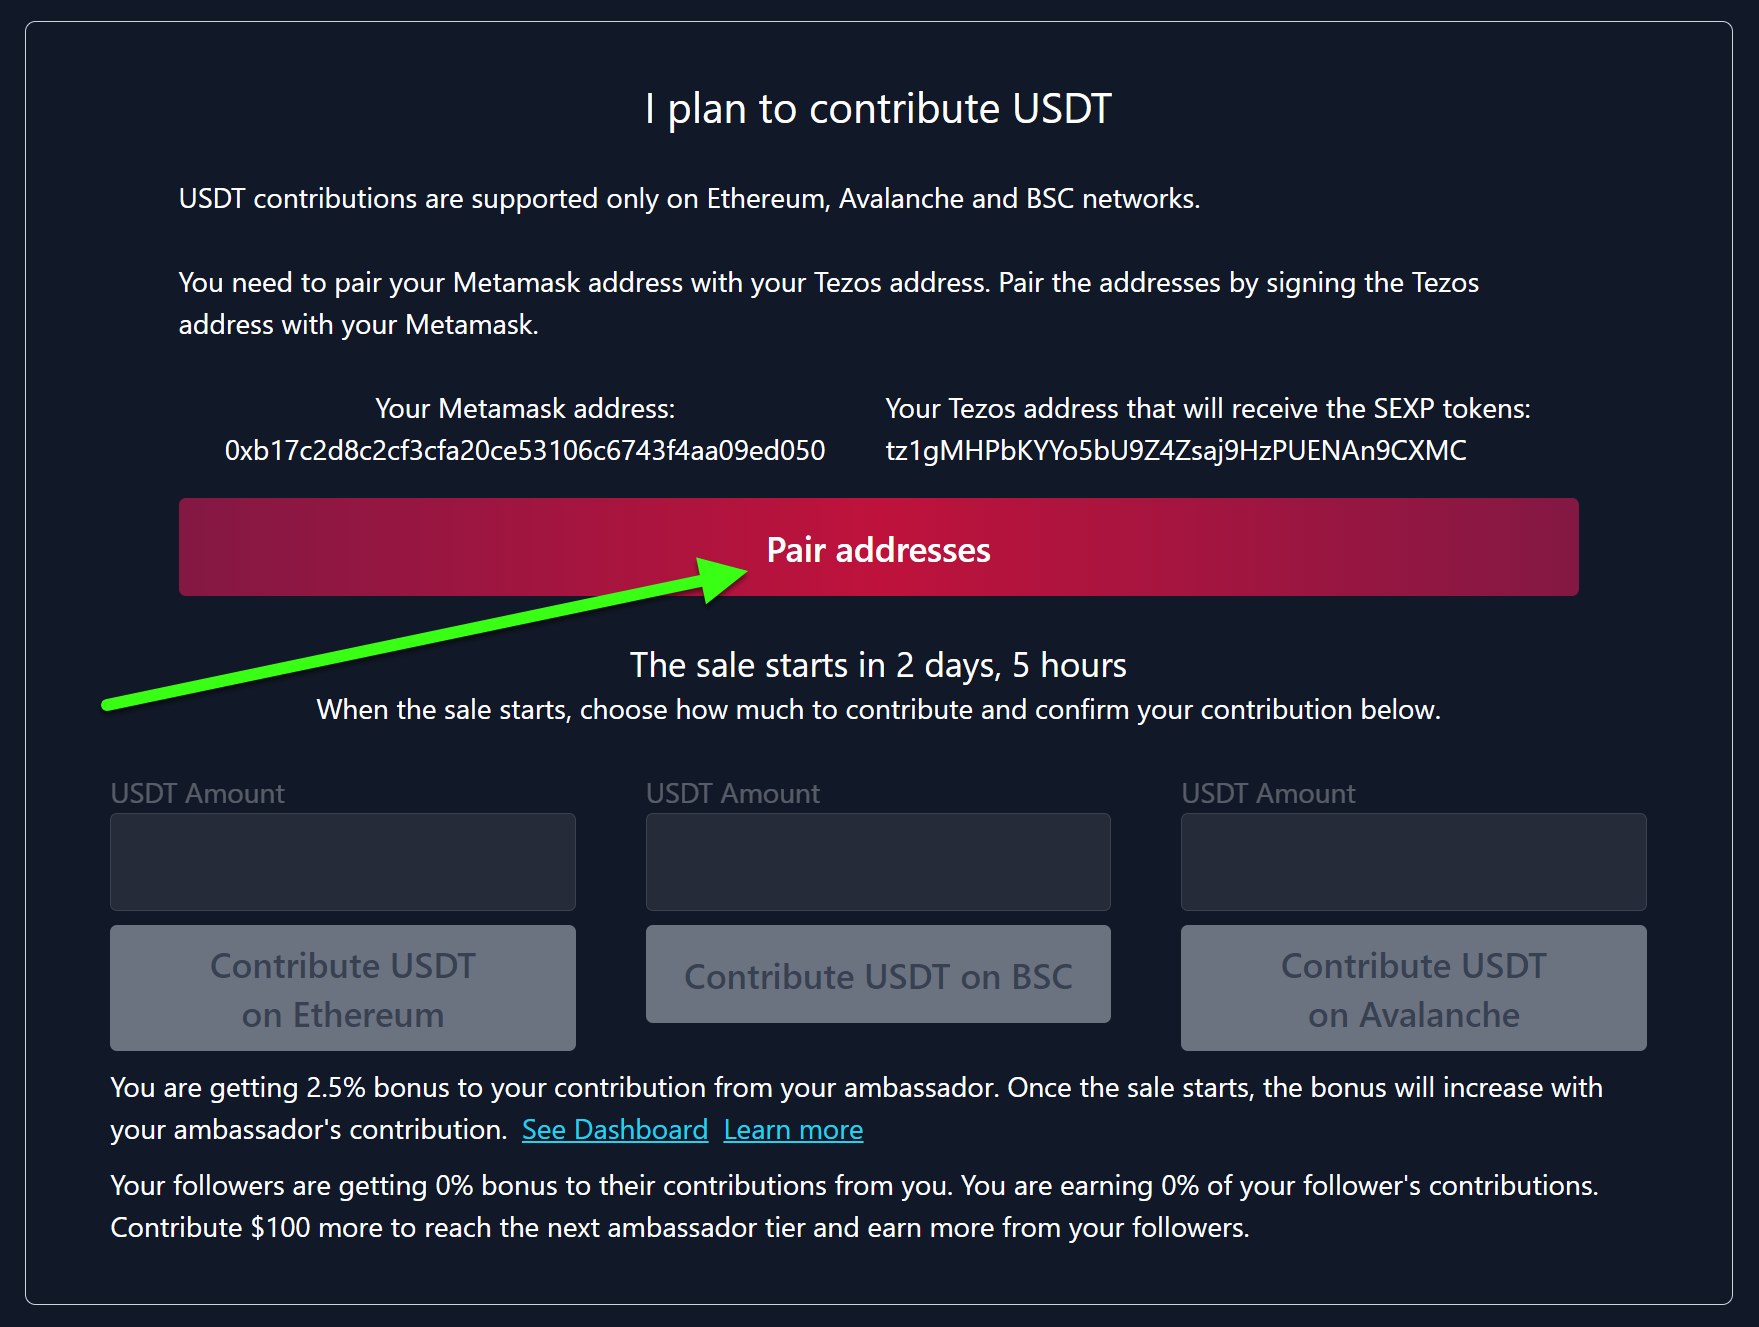The width and height of the screenshot is (1759, 1327).
Task: Click the sale starts countdown text
Action: [x=878, y=665]
